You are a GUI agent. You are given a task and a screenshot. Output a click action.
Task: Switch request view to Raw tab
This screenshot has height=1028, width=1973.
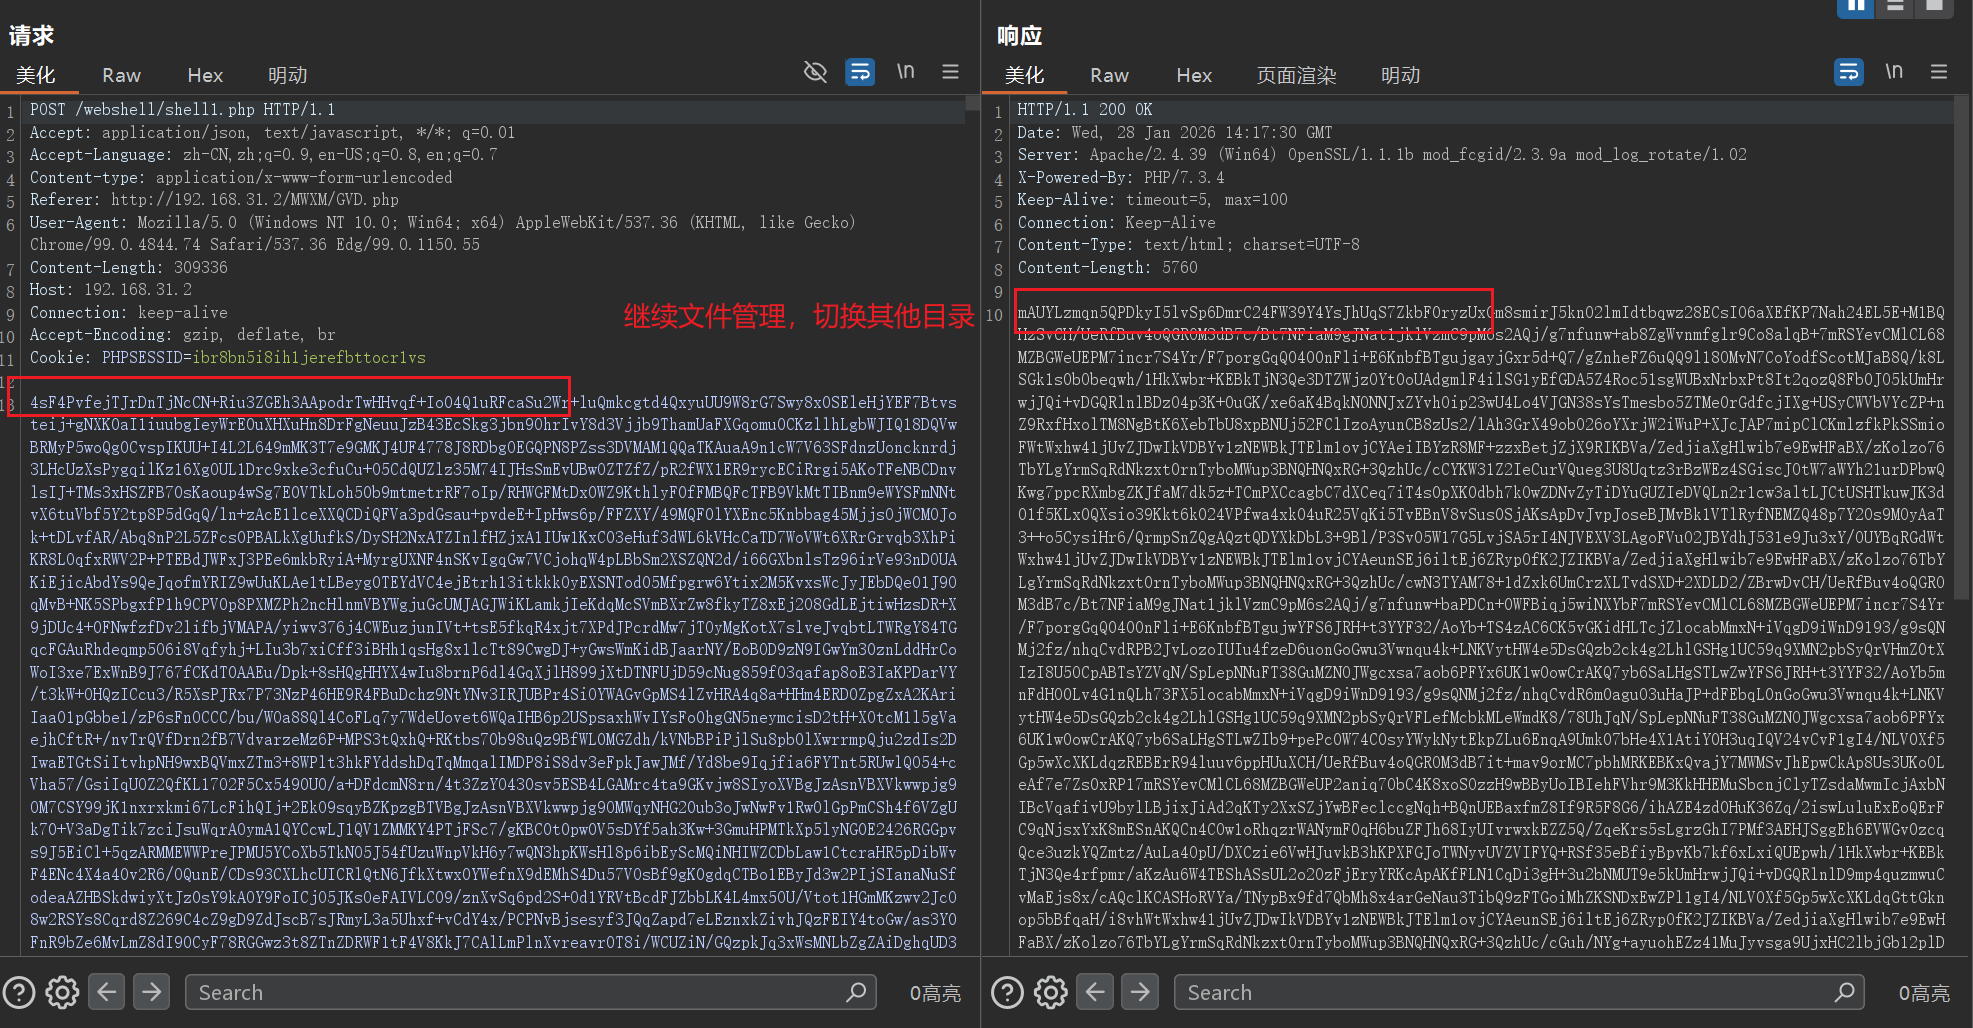click(x=121, y=76)
